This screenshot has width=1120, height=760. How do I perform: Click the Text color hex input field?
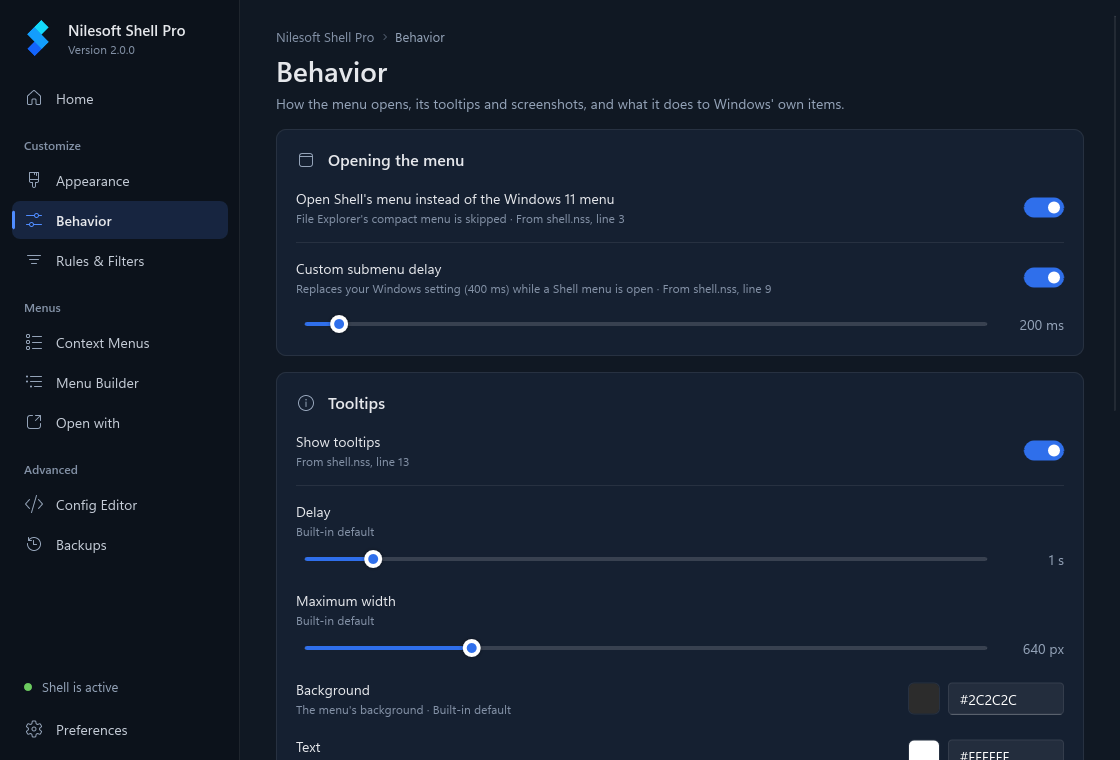(x=1006, y=750)
